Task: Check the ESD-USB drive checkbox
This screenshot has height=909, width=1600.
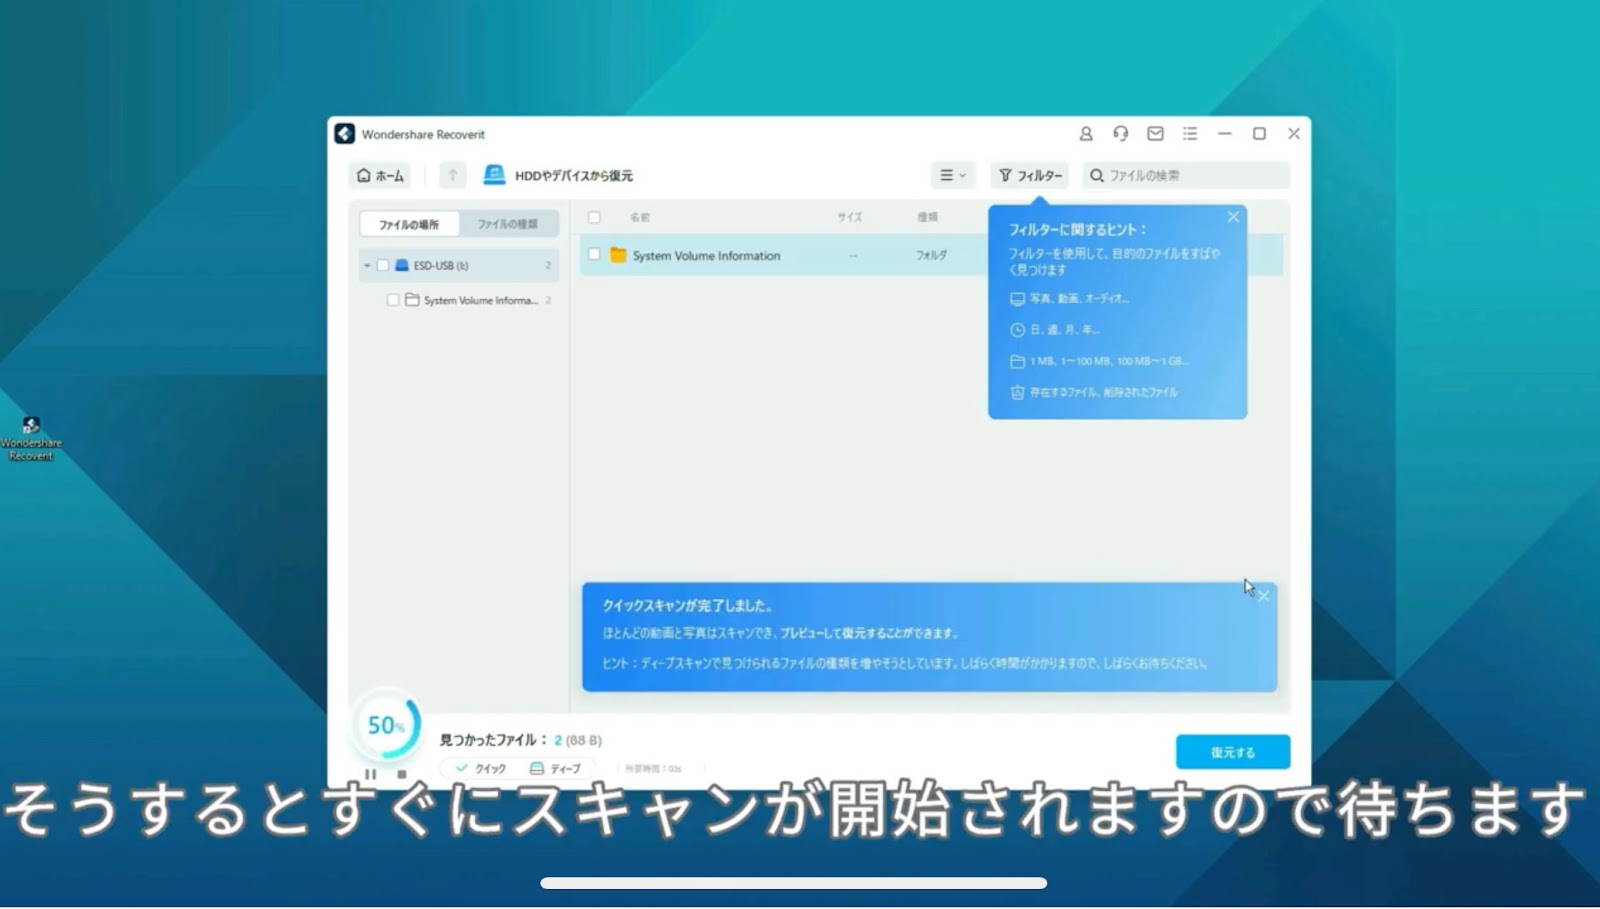Action: coord(382,266)
